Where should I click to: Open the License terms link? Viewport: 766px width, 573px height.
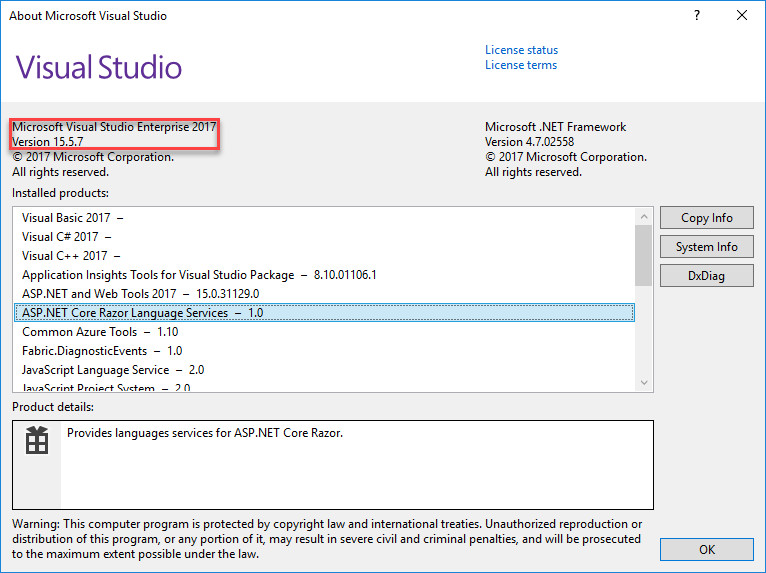coord(521,65)
